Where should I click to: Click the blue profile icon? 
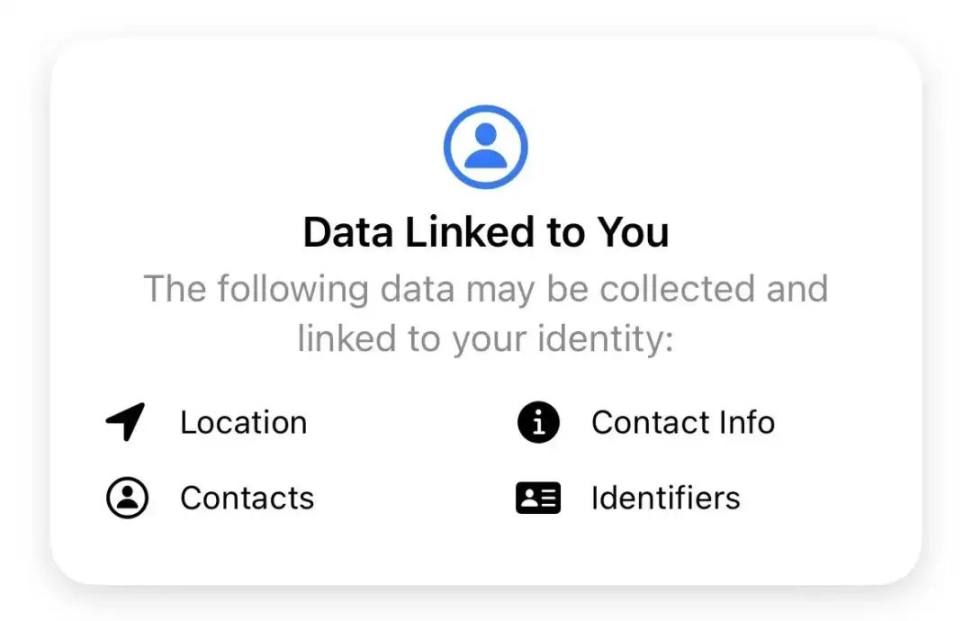(485, 146)
